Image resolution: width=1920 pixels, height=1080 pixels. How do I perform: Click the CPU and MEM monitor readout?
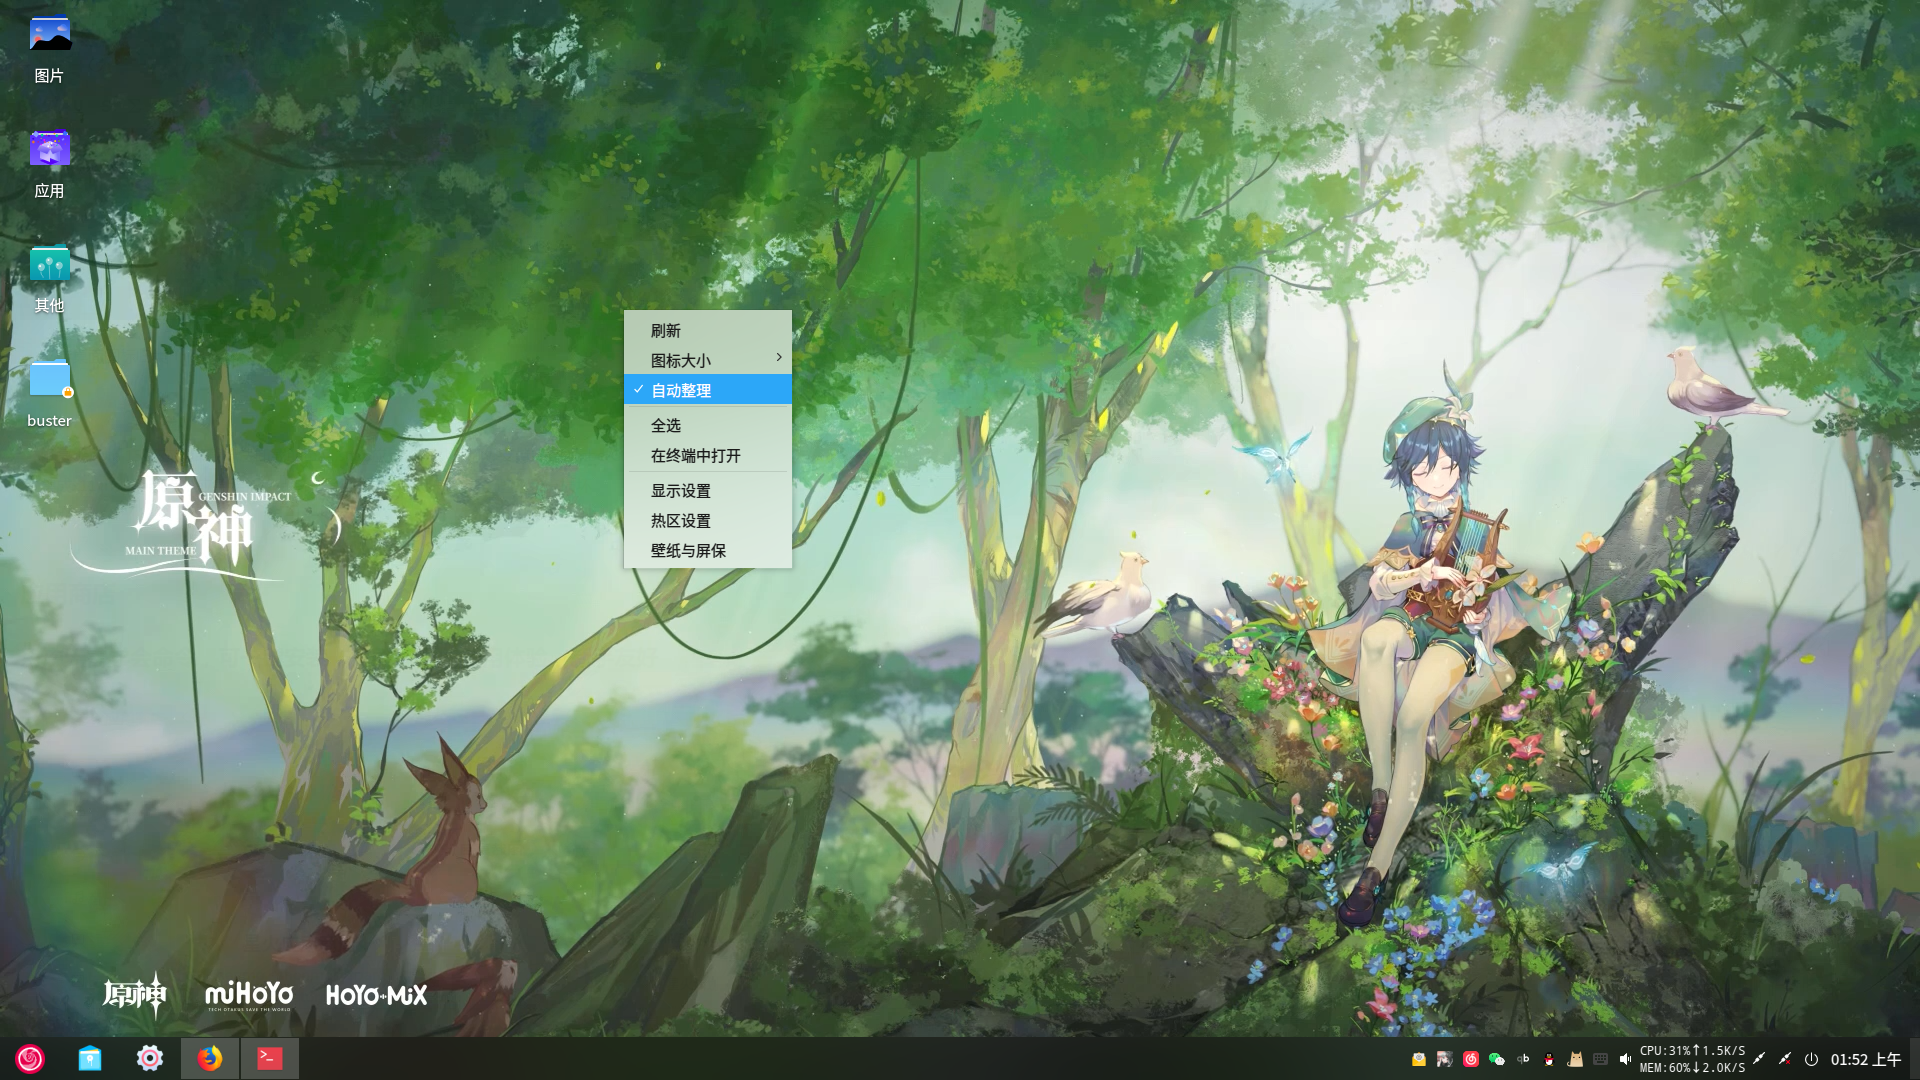[1692, 1059]
